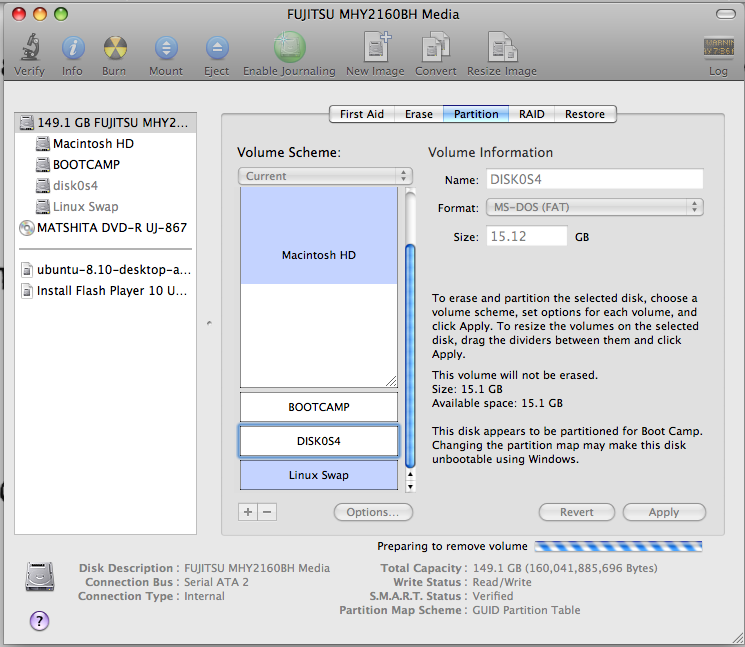Viewport: 745px width, 647px height.
Task: Open the Log viewer icon
Action: pos(718,48)
